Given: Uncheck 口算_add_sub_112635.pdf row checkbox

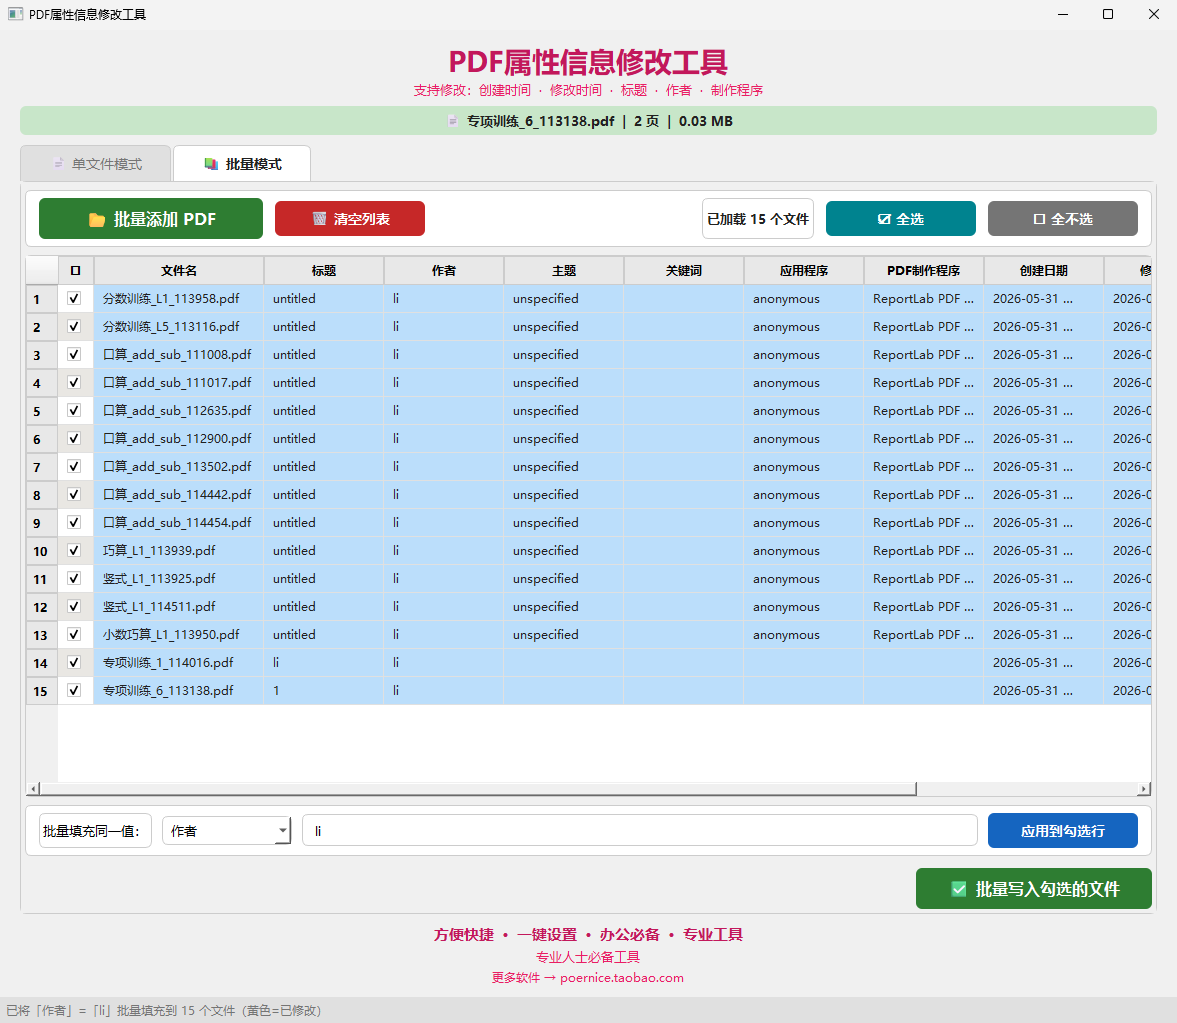Looking at the screenshot, I should pos(74,410).
